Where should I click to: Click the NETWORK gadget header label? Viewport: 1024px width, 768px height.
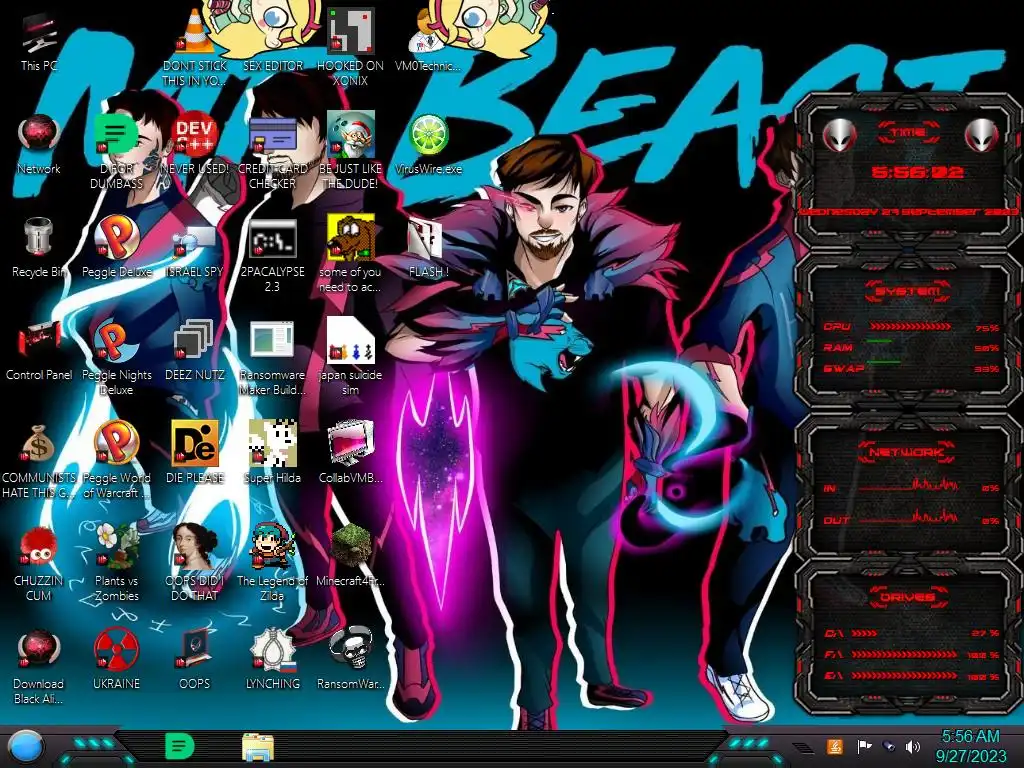908,452
